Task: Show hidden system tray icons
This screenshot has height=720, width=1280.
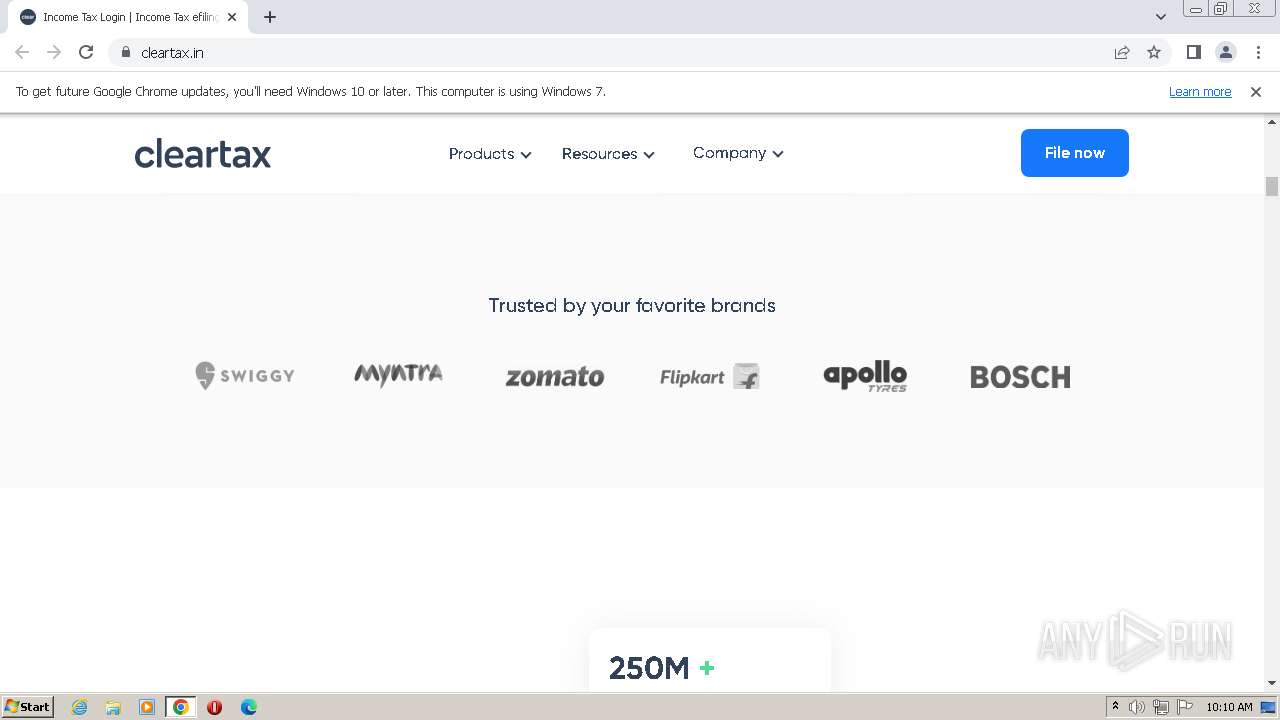Action: [x=1115, y=707]
